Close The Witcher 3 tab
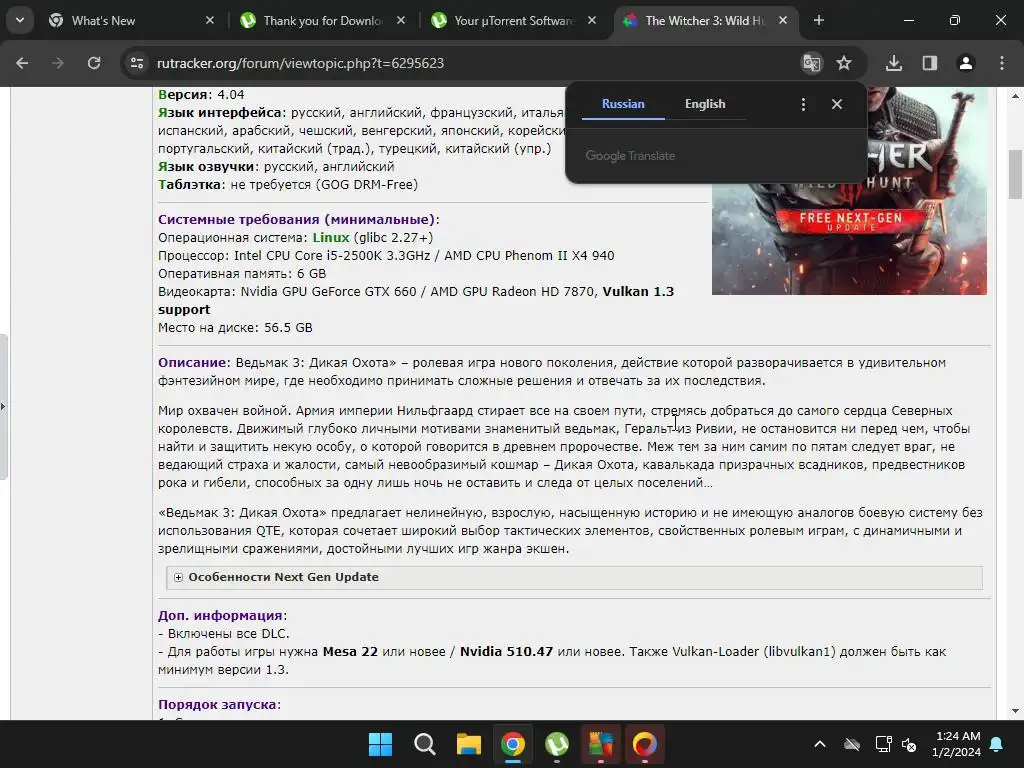This screenshot has width=1024, height=768. tap(783, 21)
